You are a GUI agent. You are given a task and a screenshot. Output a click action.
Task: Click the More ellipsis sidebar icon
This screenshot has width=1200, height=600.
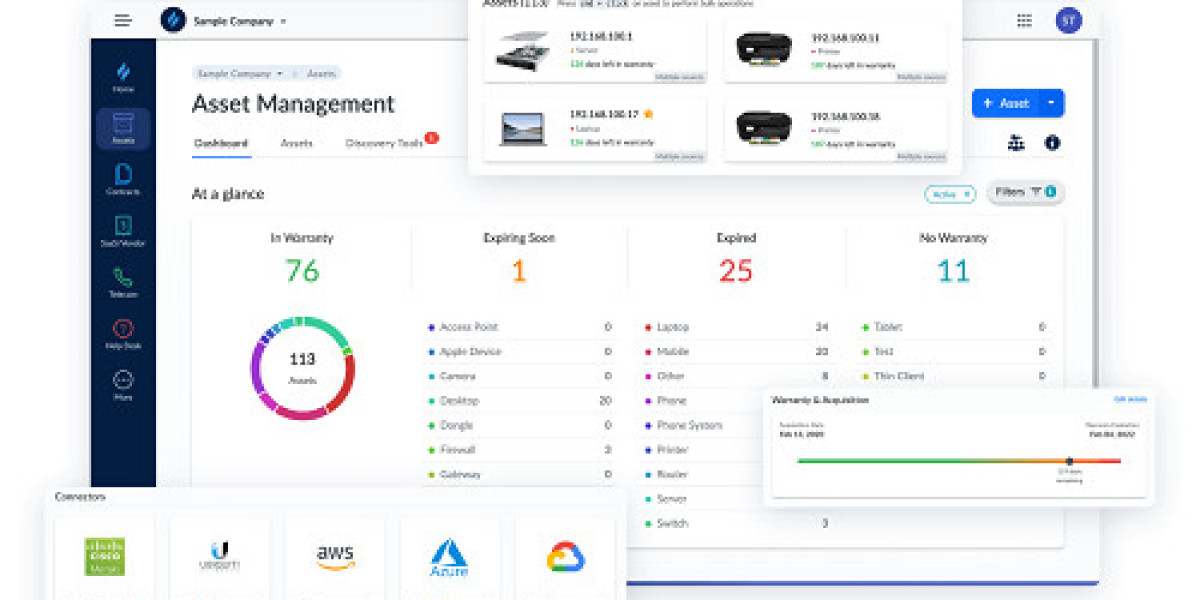123,385
